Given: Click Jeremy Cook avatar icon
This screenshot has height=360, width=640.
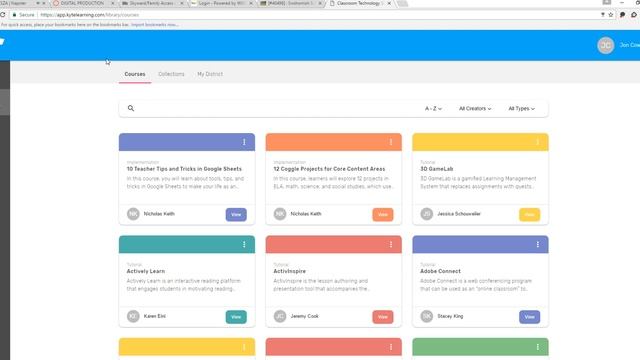Looking at the screenshot, I should coord(280,316).
